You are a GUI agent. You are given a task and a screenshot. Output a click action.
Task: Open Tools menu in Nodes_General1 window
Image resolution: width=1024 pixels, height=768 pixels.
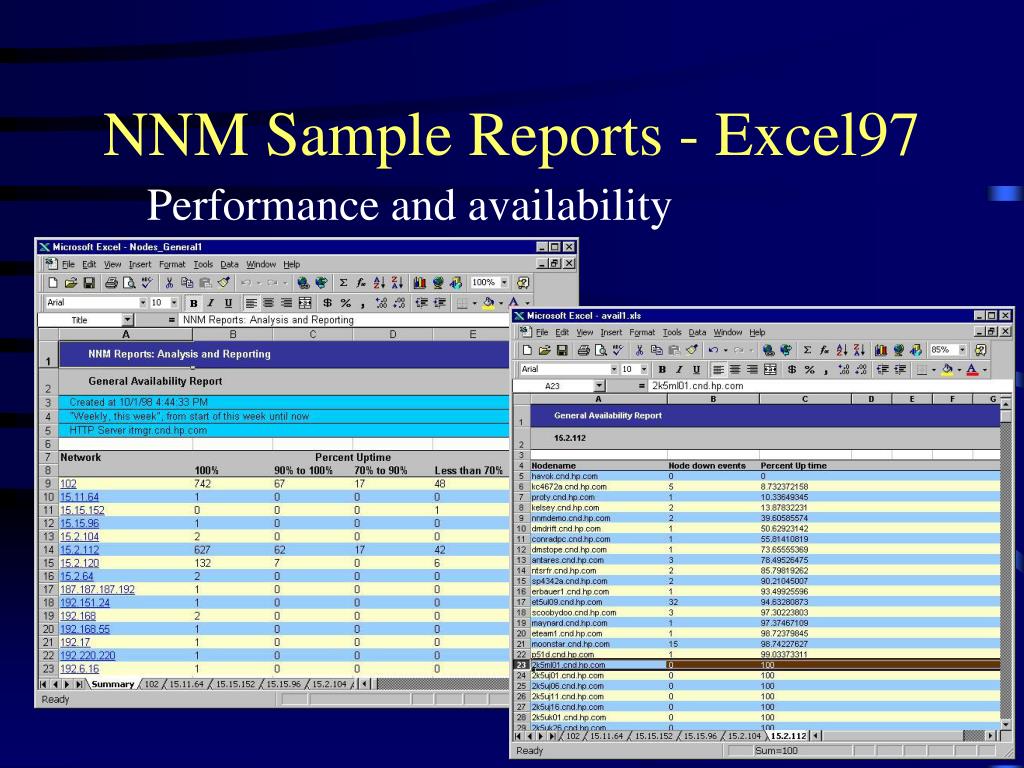[x=203, y=264]
